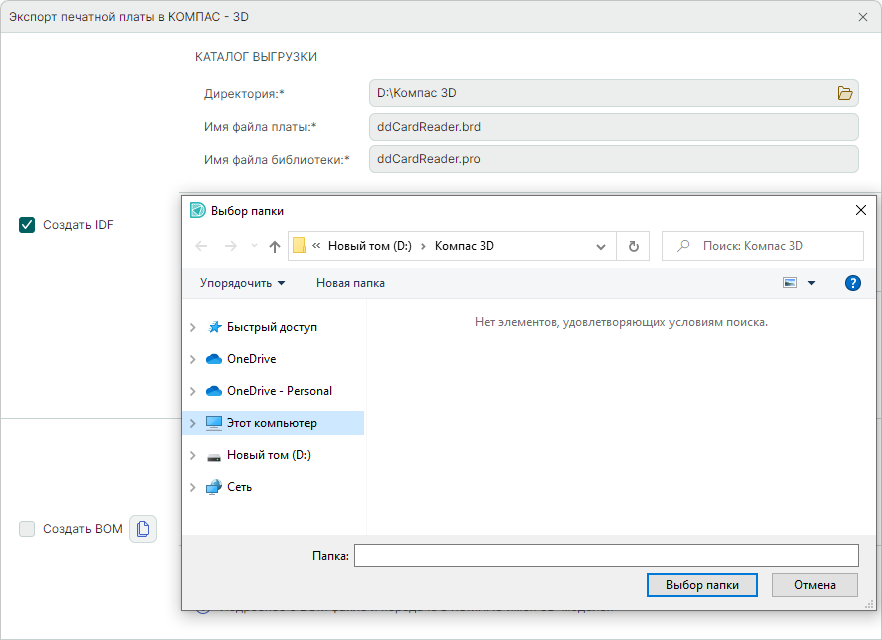
Task: Open the Упорядочить dropdown menu
Action: pyautogui.click(x=242, y=283)
